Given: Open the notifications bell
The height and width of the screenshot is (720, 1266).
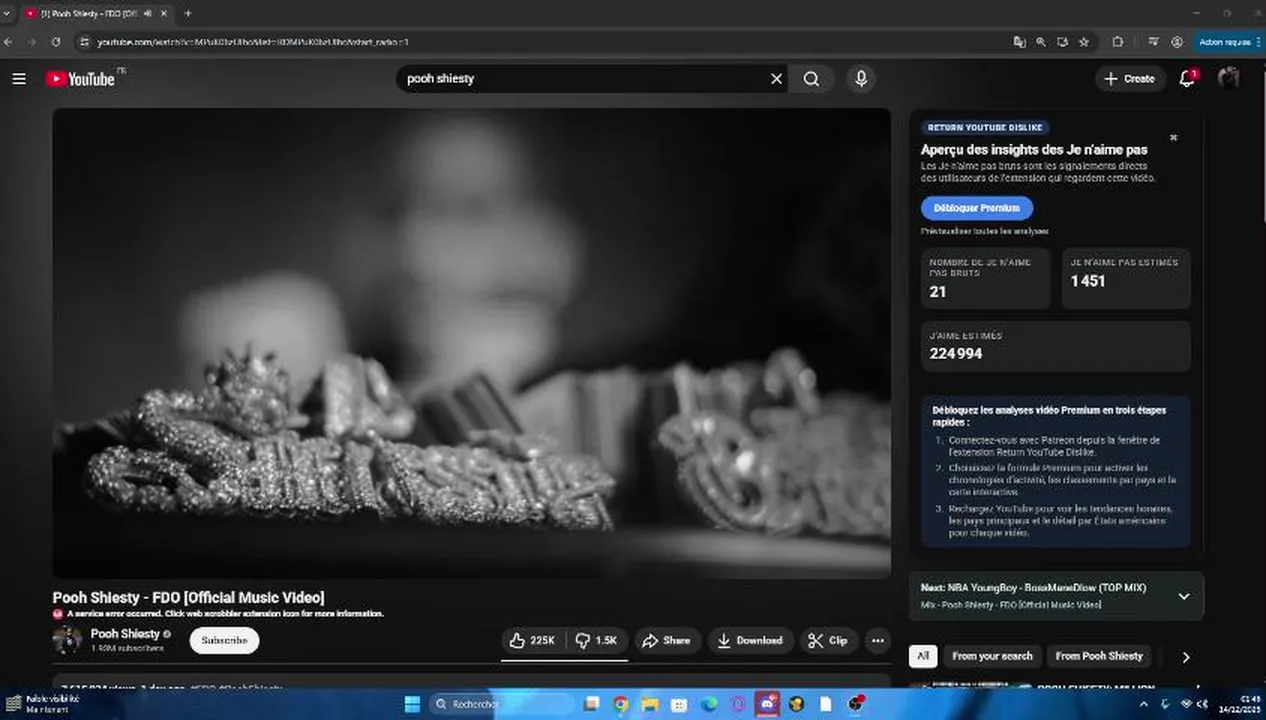Looking at the screenshot, I should (1187, 79).
